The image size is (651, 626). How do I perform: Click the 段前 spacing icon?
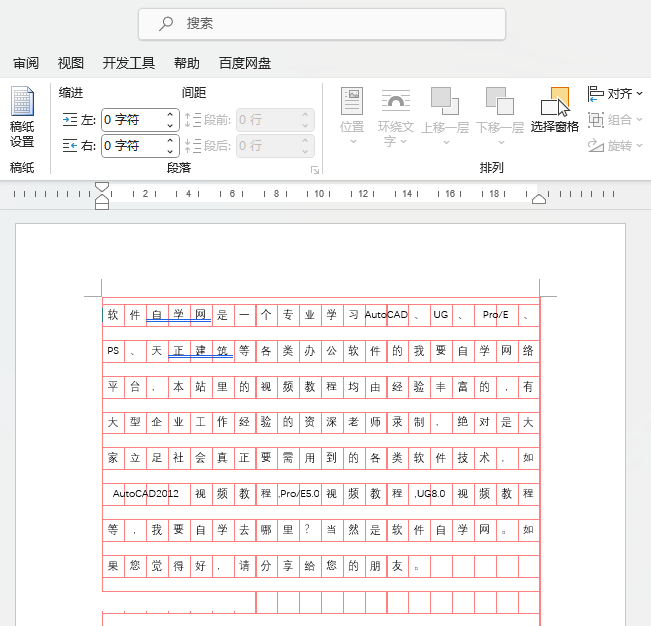193,120
